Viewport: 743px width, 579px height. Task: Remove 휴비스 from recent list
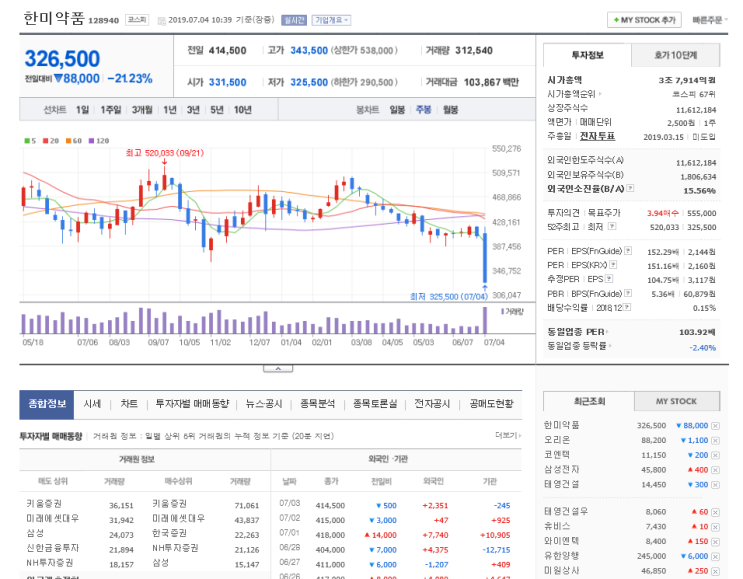pos(716,527)
